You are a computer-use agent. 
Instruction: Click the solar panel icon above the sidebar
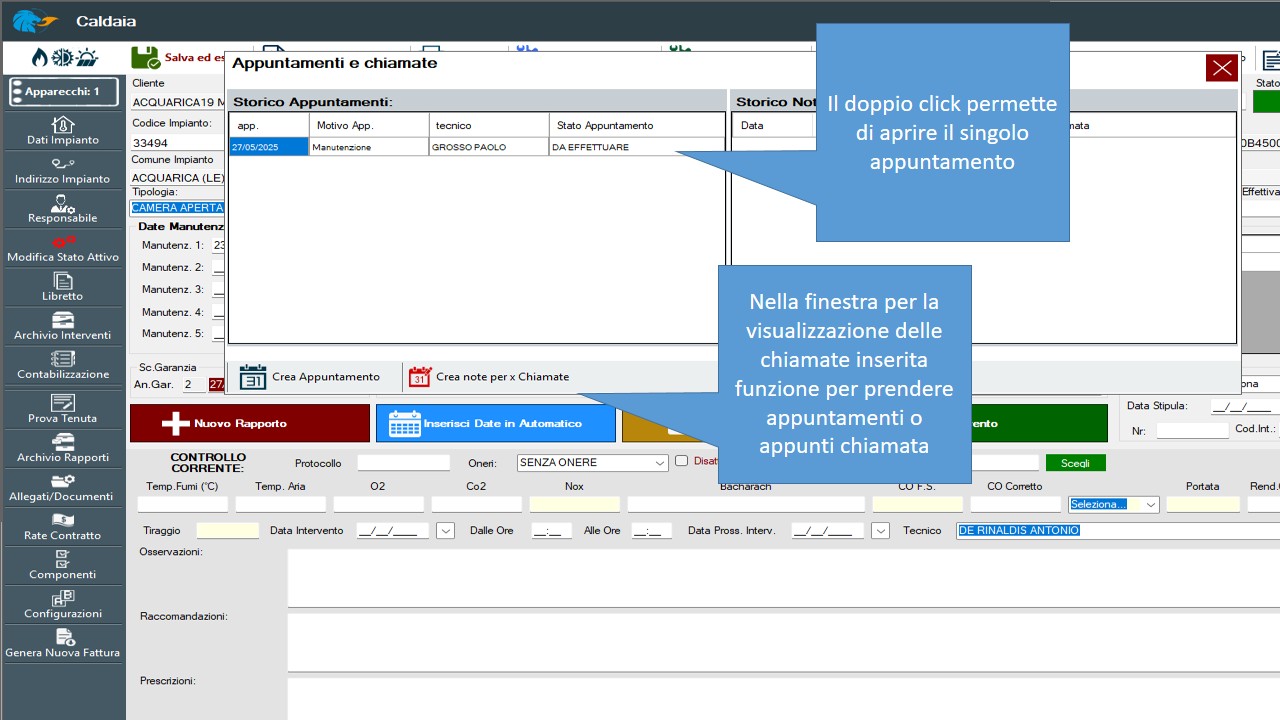[87, 57]
